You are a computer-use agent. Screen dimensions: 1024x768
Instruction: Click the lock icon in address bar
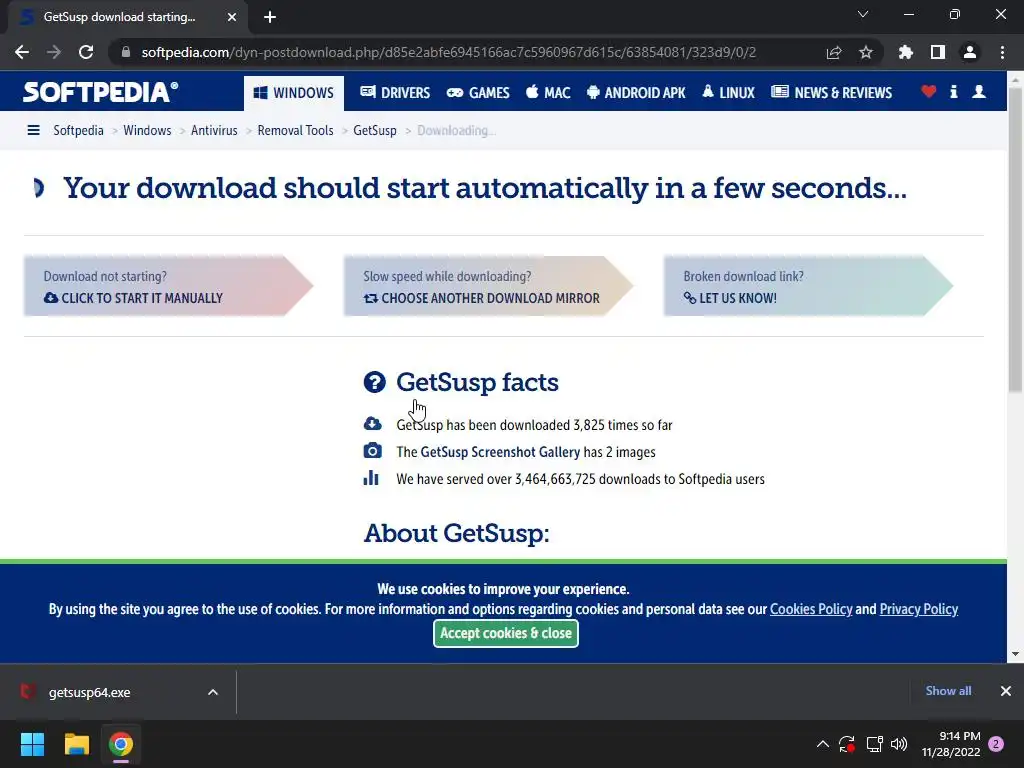[126, 52]
